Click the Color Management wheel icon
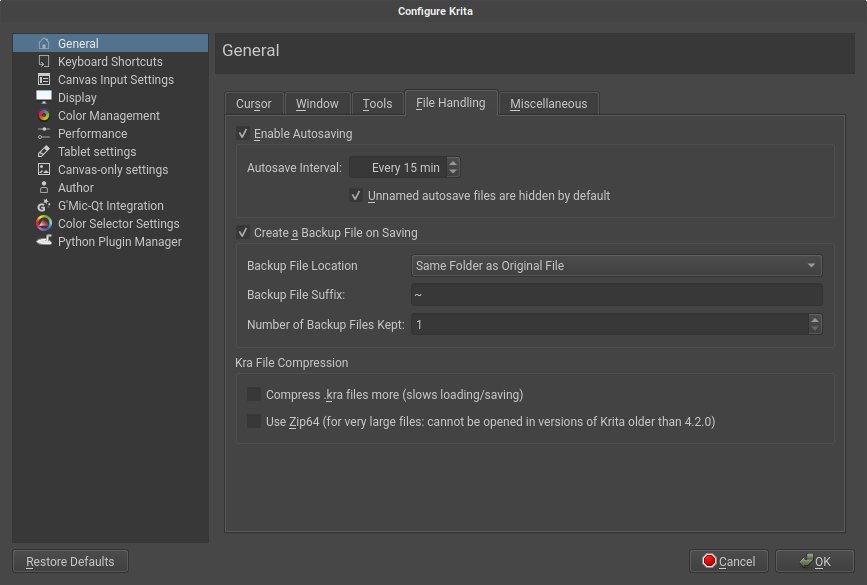Viewport: 867px width, 585px height. tap(44, 116)
